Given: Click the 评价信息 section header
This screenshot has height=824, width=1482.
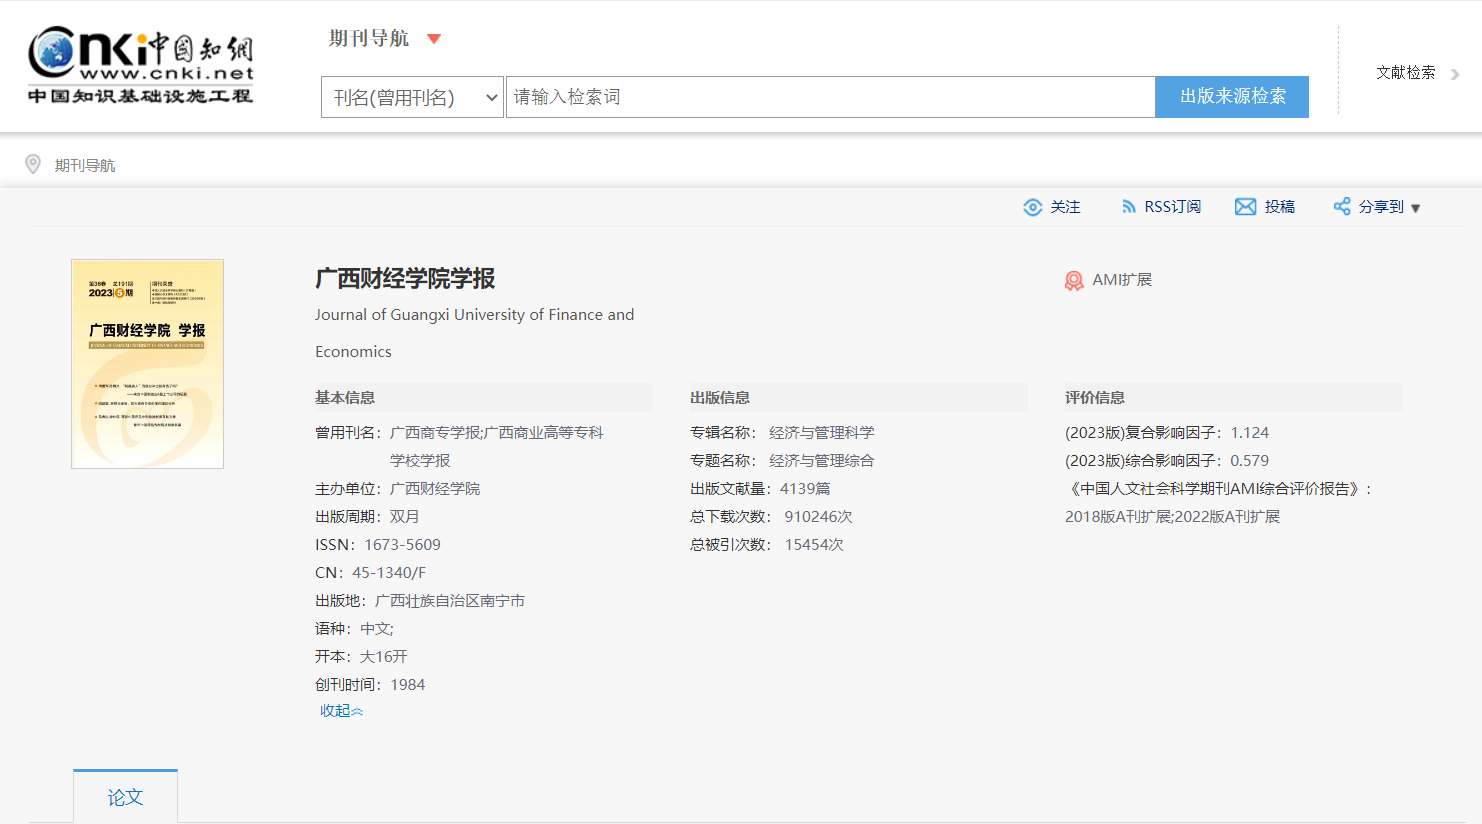Looking at the screenshot, I should click(x=1095, y=398).
